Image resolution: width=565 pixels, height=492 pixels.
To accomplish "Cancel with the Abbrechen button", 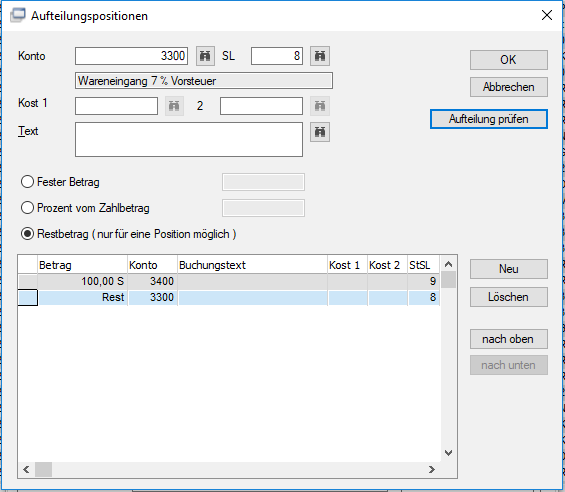I will tap(508, 87).
